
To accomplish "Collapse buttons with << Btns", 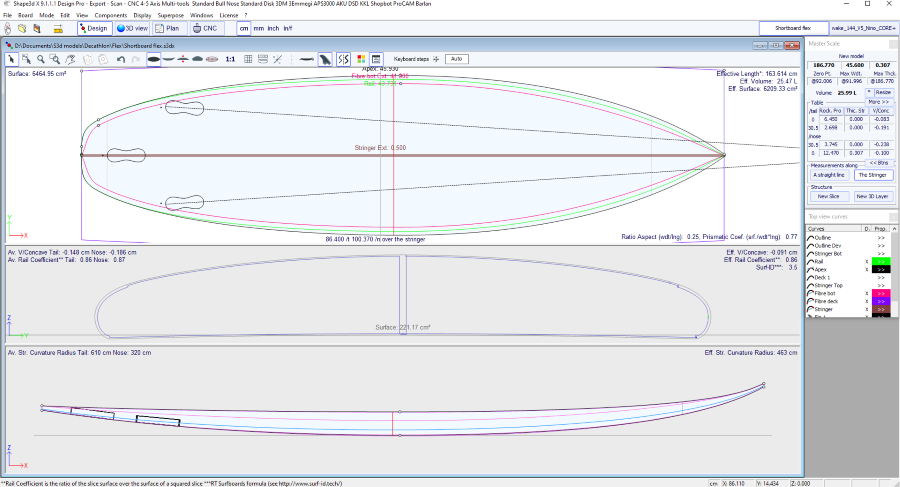I will 878,162.
